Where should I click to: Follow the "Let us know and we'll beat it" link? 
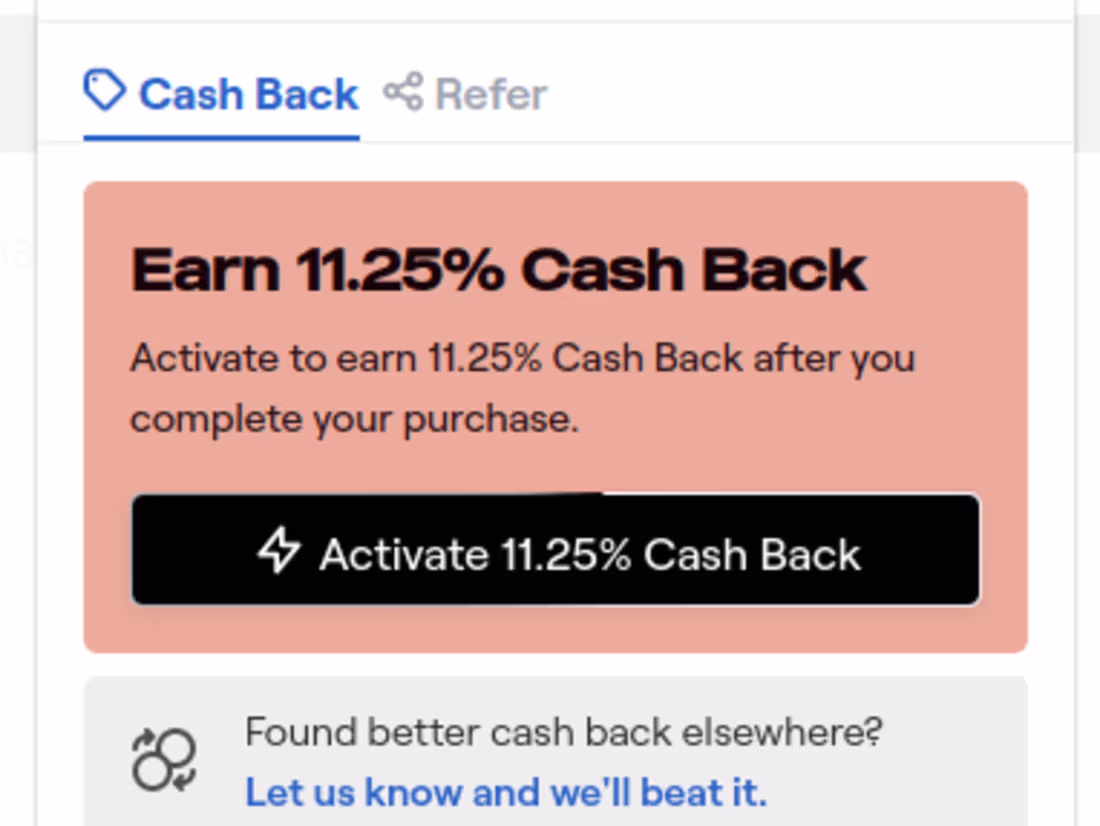click(x=506, y=793)
